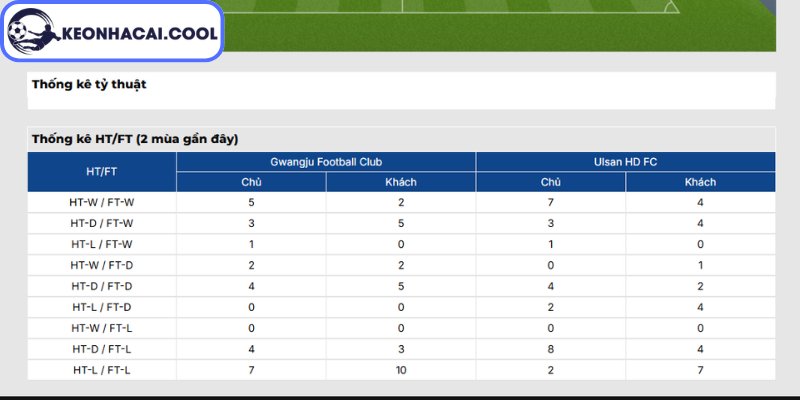
Task: Select the Gwangju Football Club header
Action: (326, 162)
